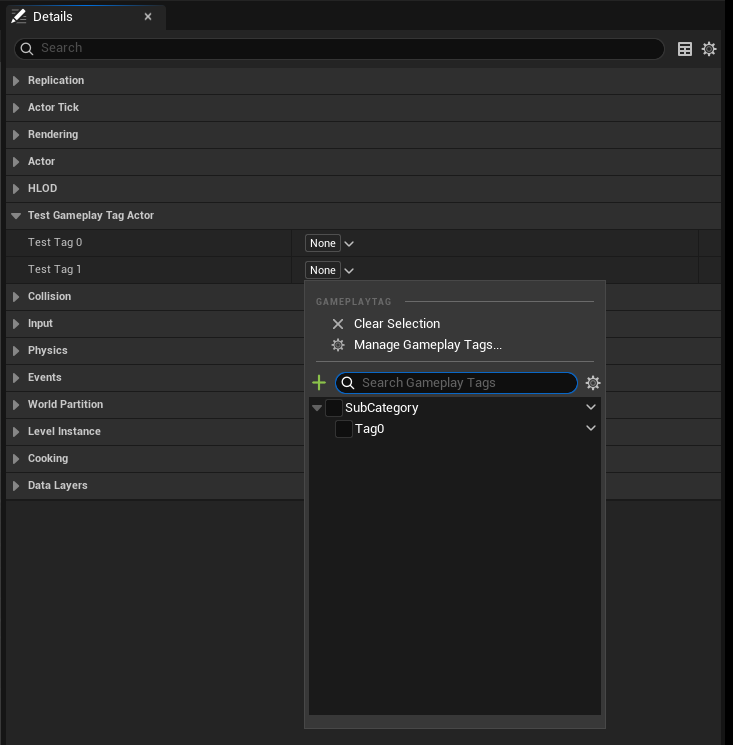Screen dimensions: 733x745
Task: Open the Test Tag 0 dropdown arrow
Action: 349,244
